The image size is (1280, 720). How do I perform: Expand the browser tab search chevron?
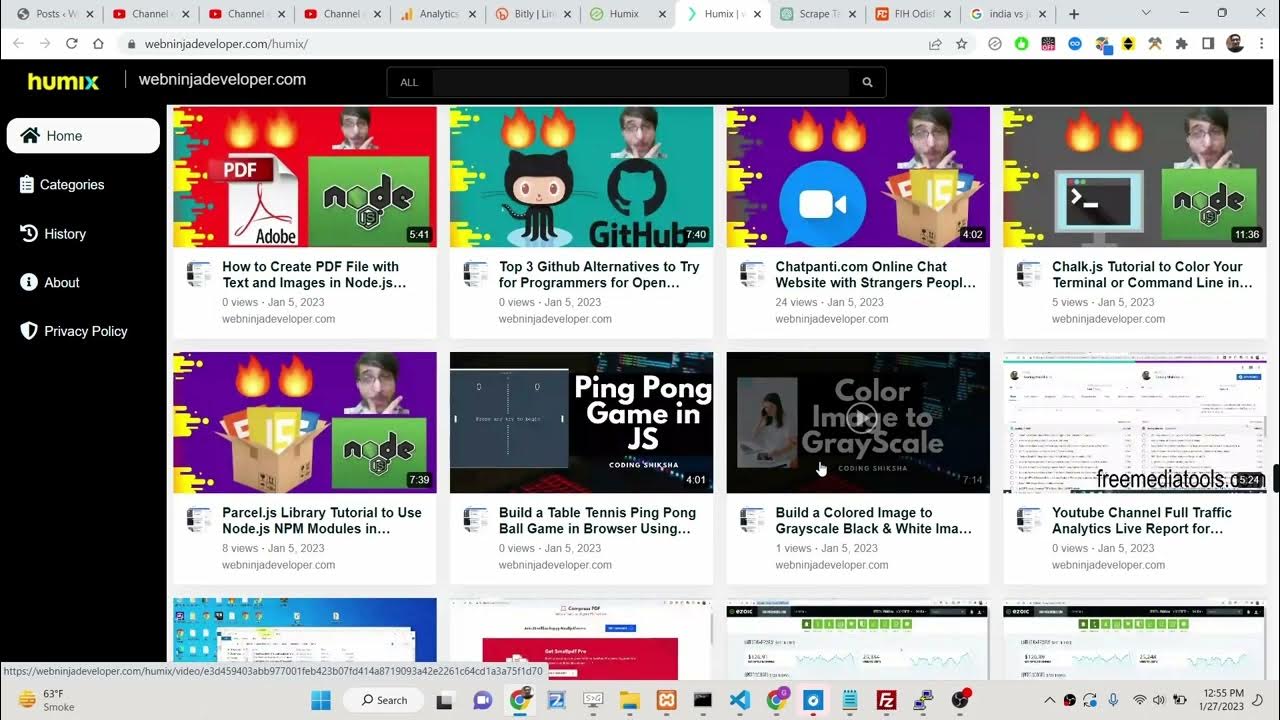click(x=1146, y=14)
